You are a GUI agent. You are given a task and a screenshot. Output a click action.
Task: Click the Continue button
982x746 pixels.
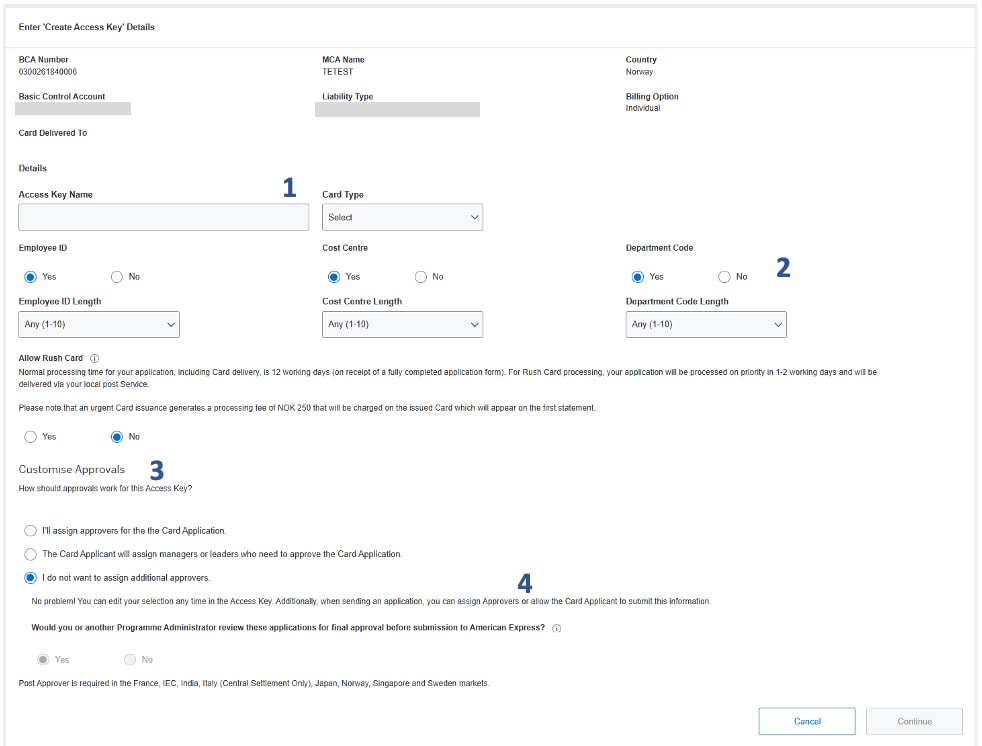(x=913, y=720)
